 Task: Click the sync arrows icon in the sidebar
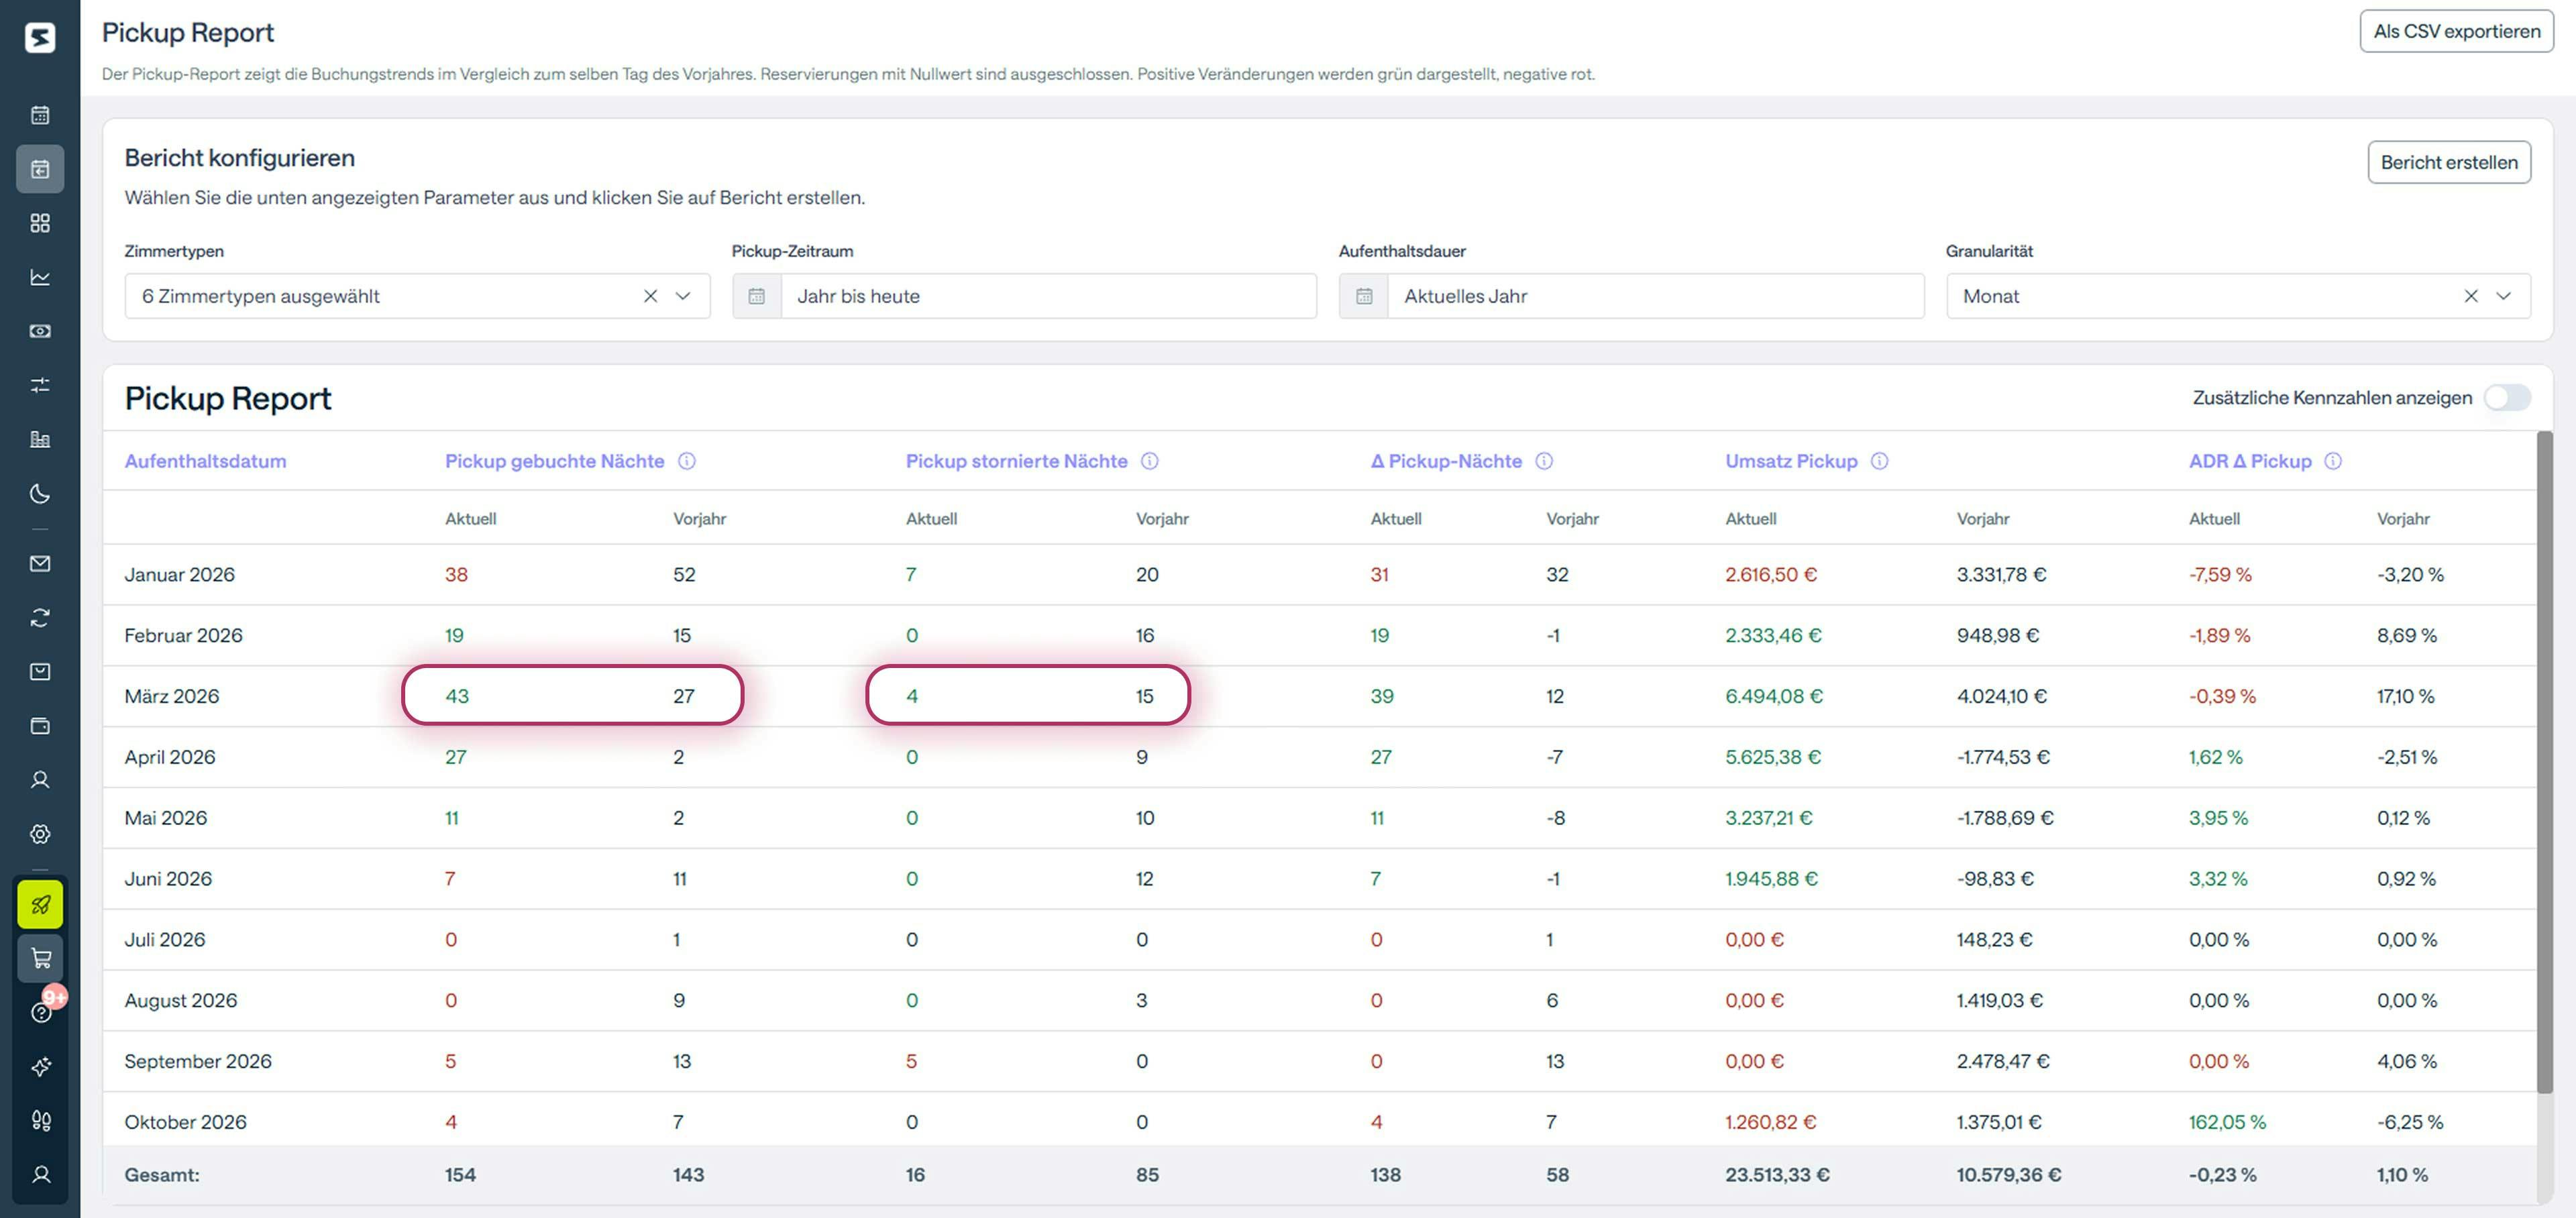coord(40,617)
